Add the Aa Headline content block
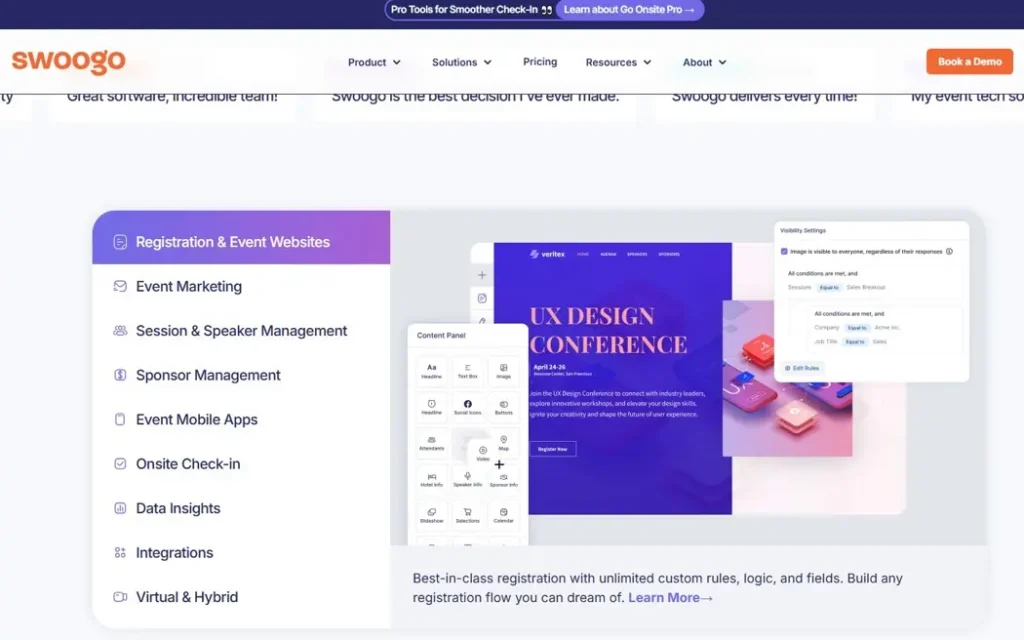Screen dimensions: 1024x640 point(431,371)
